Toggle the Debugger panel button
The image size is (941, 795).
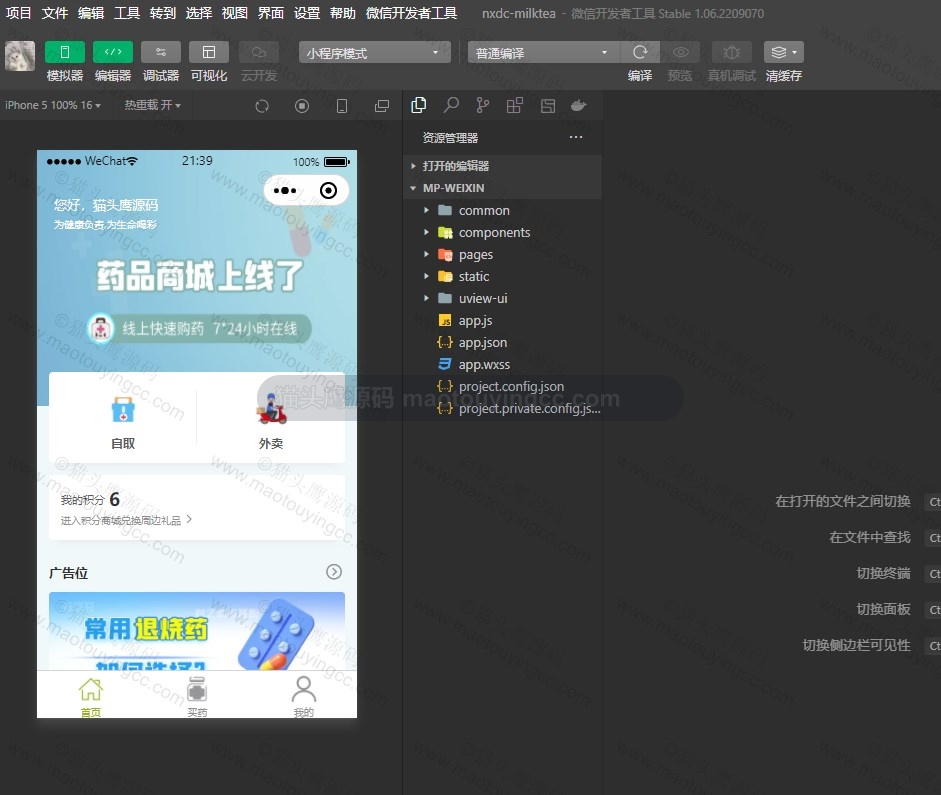(x=161, y=52)
